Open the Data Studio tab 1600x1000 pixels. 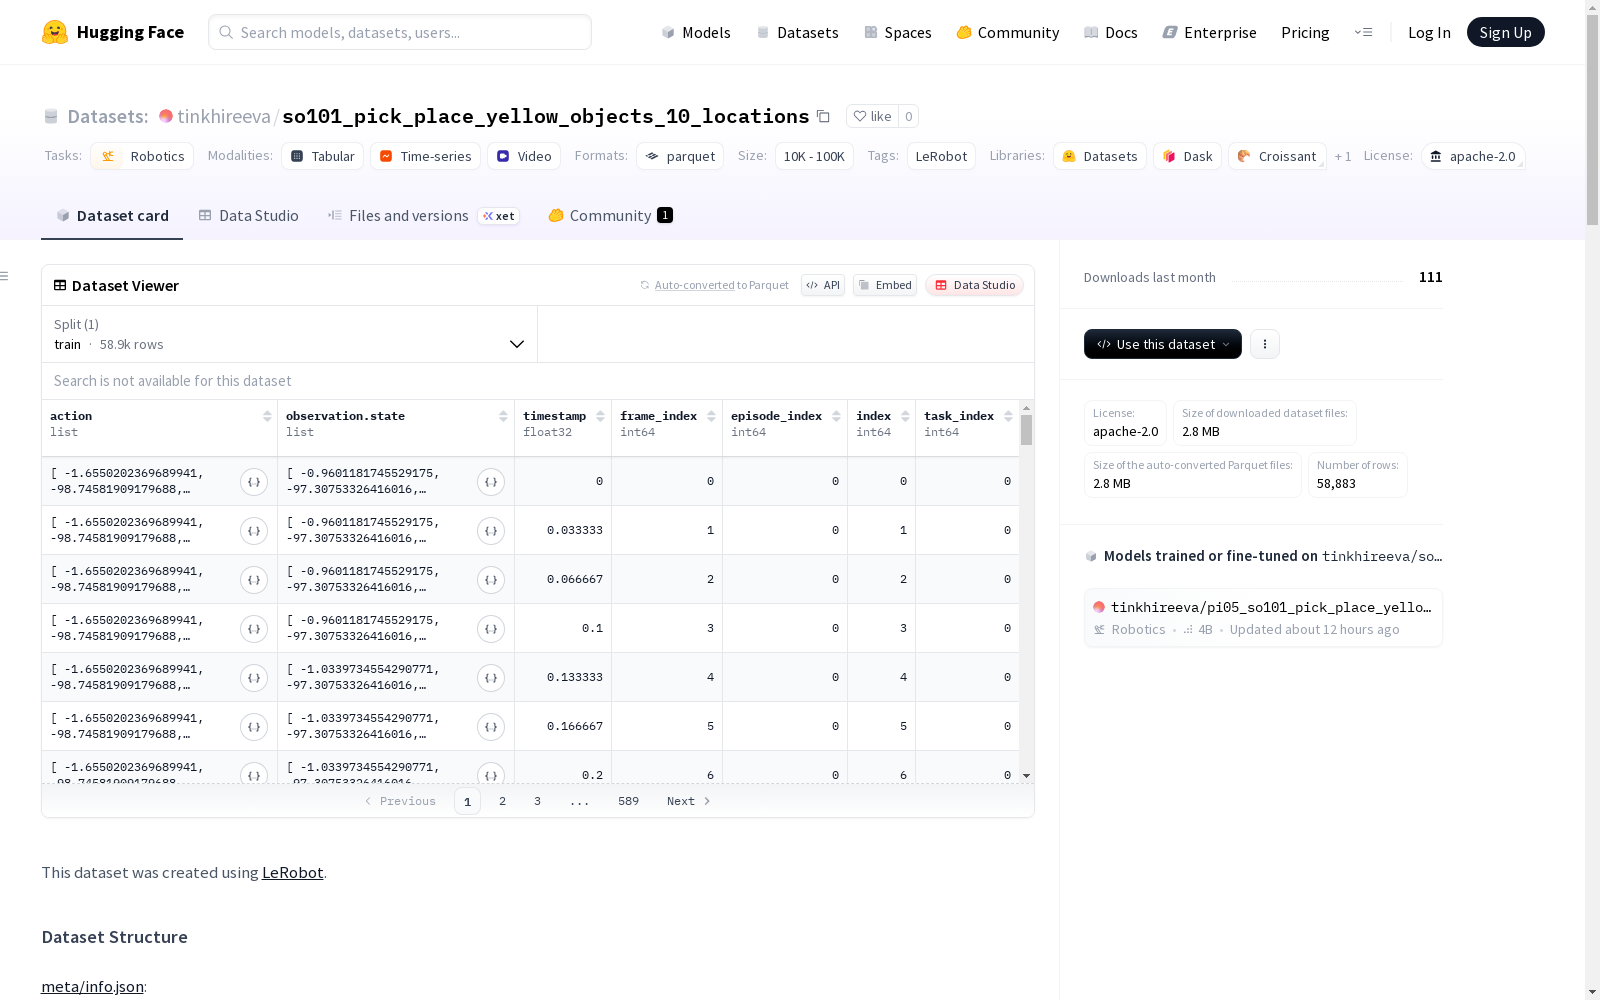tap(249, 216)
